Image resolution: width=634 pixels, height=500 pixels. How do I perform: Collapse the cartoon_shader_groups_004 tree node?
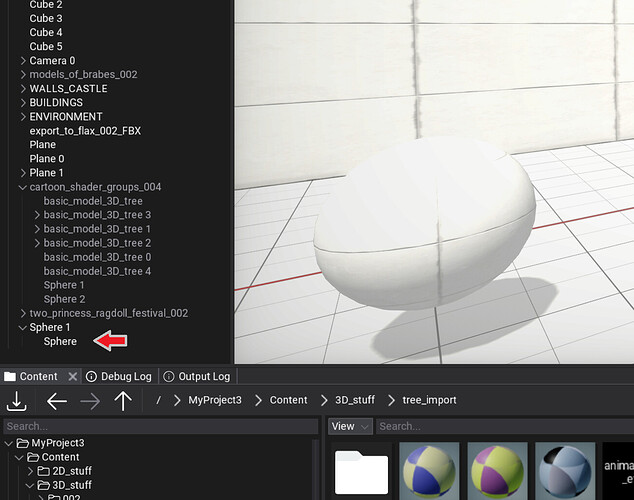pos(23,187)
